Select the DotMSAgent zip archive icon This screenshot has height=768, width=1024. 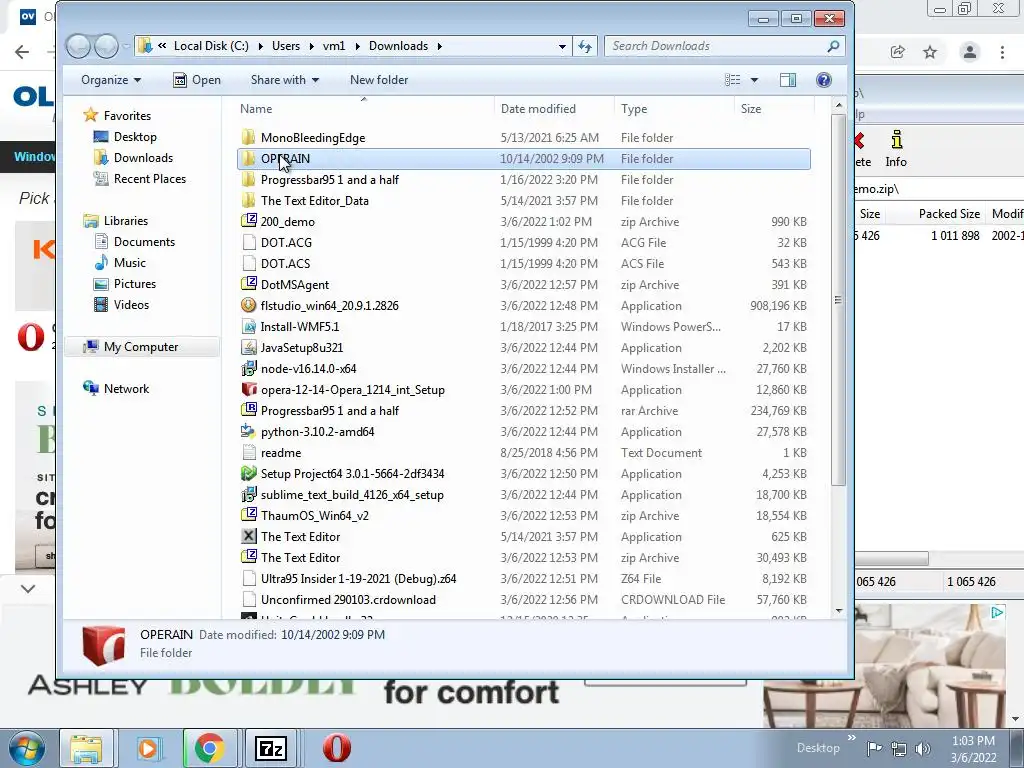point(248,284)
